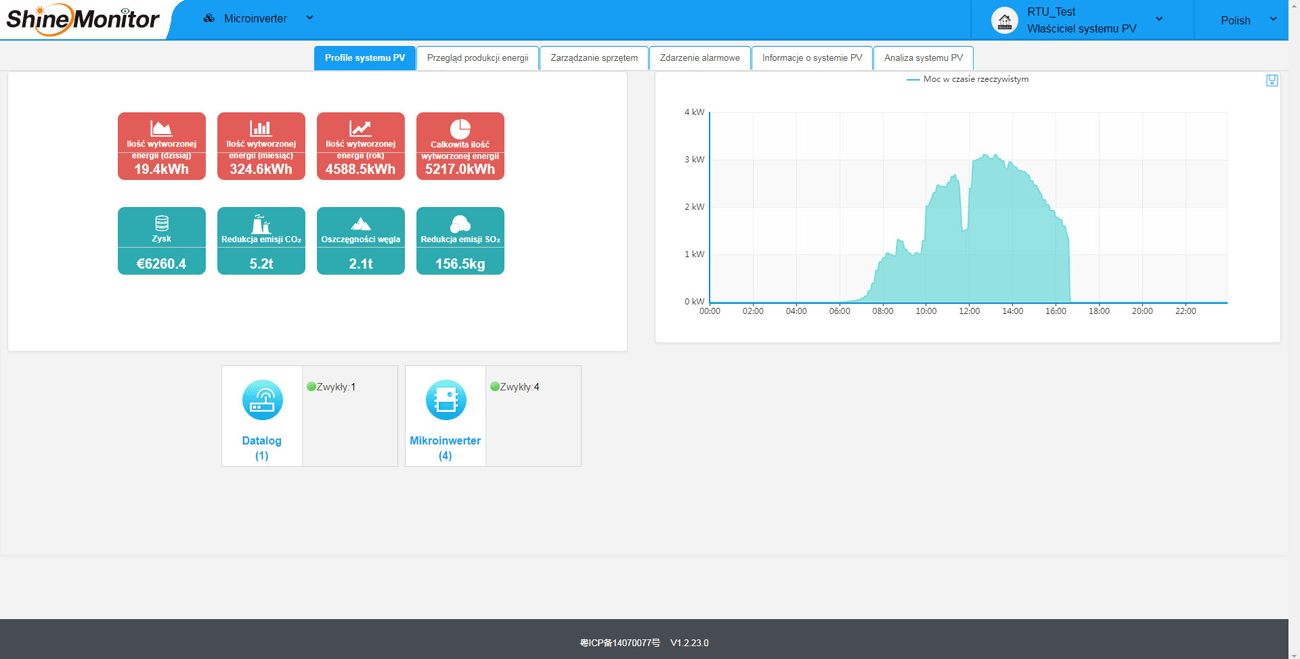
Task: Open the Polish language dropdown
Action: coord(1248,20)
